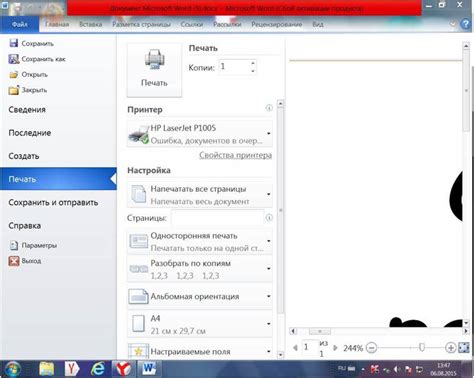Click the Word icon in the taskbar
The image size is (474, 378).
coord(149,369)
